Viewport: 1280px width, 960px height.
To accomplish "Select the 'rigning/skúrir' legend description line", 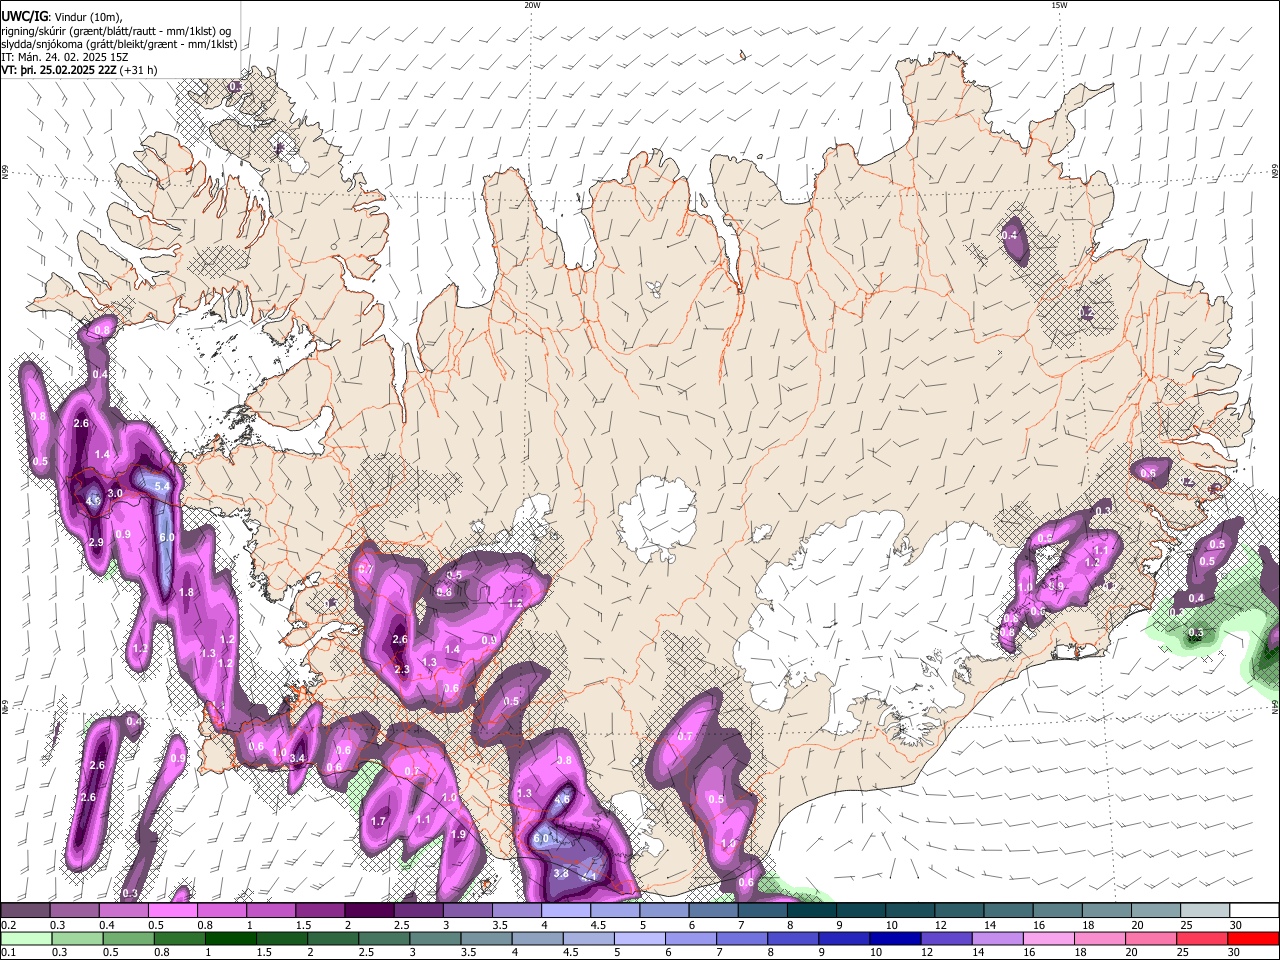I will click(x=117, y=31).
